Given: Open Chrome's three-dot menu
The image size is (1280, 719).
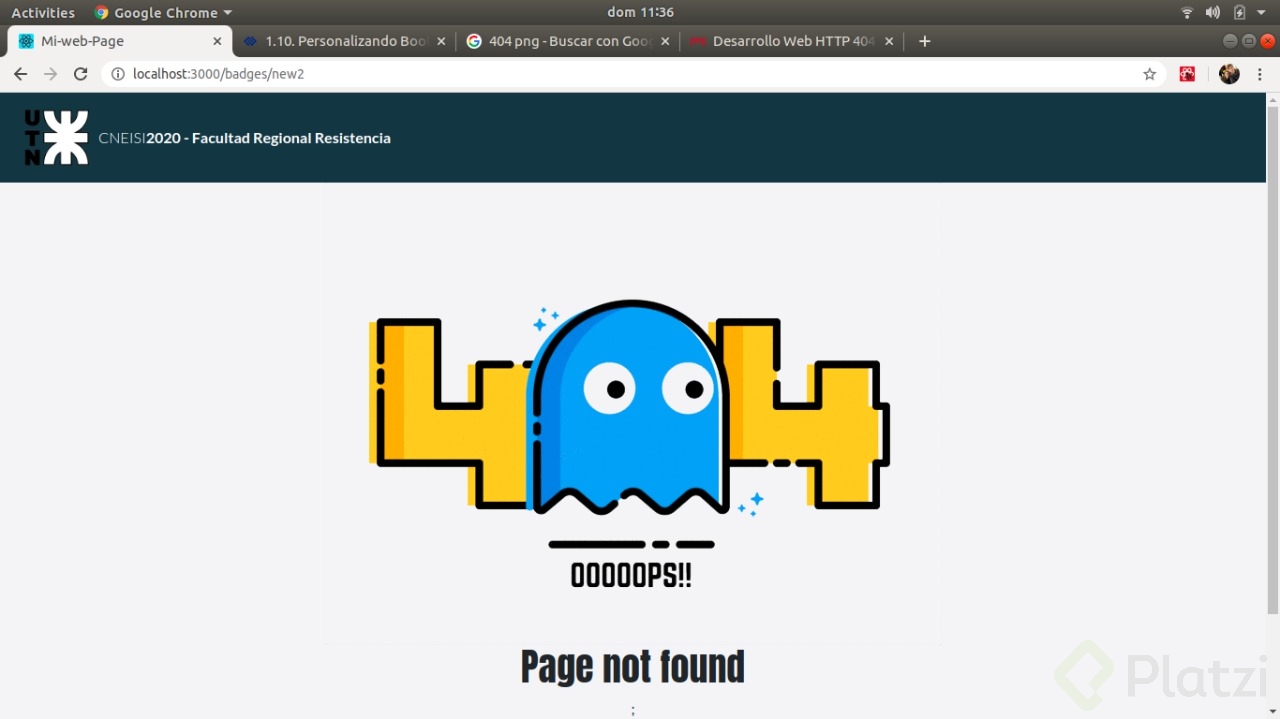Looking at the screenshot, I should click(1259, 74).
